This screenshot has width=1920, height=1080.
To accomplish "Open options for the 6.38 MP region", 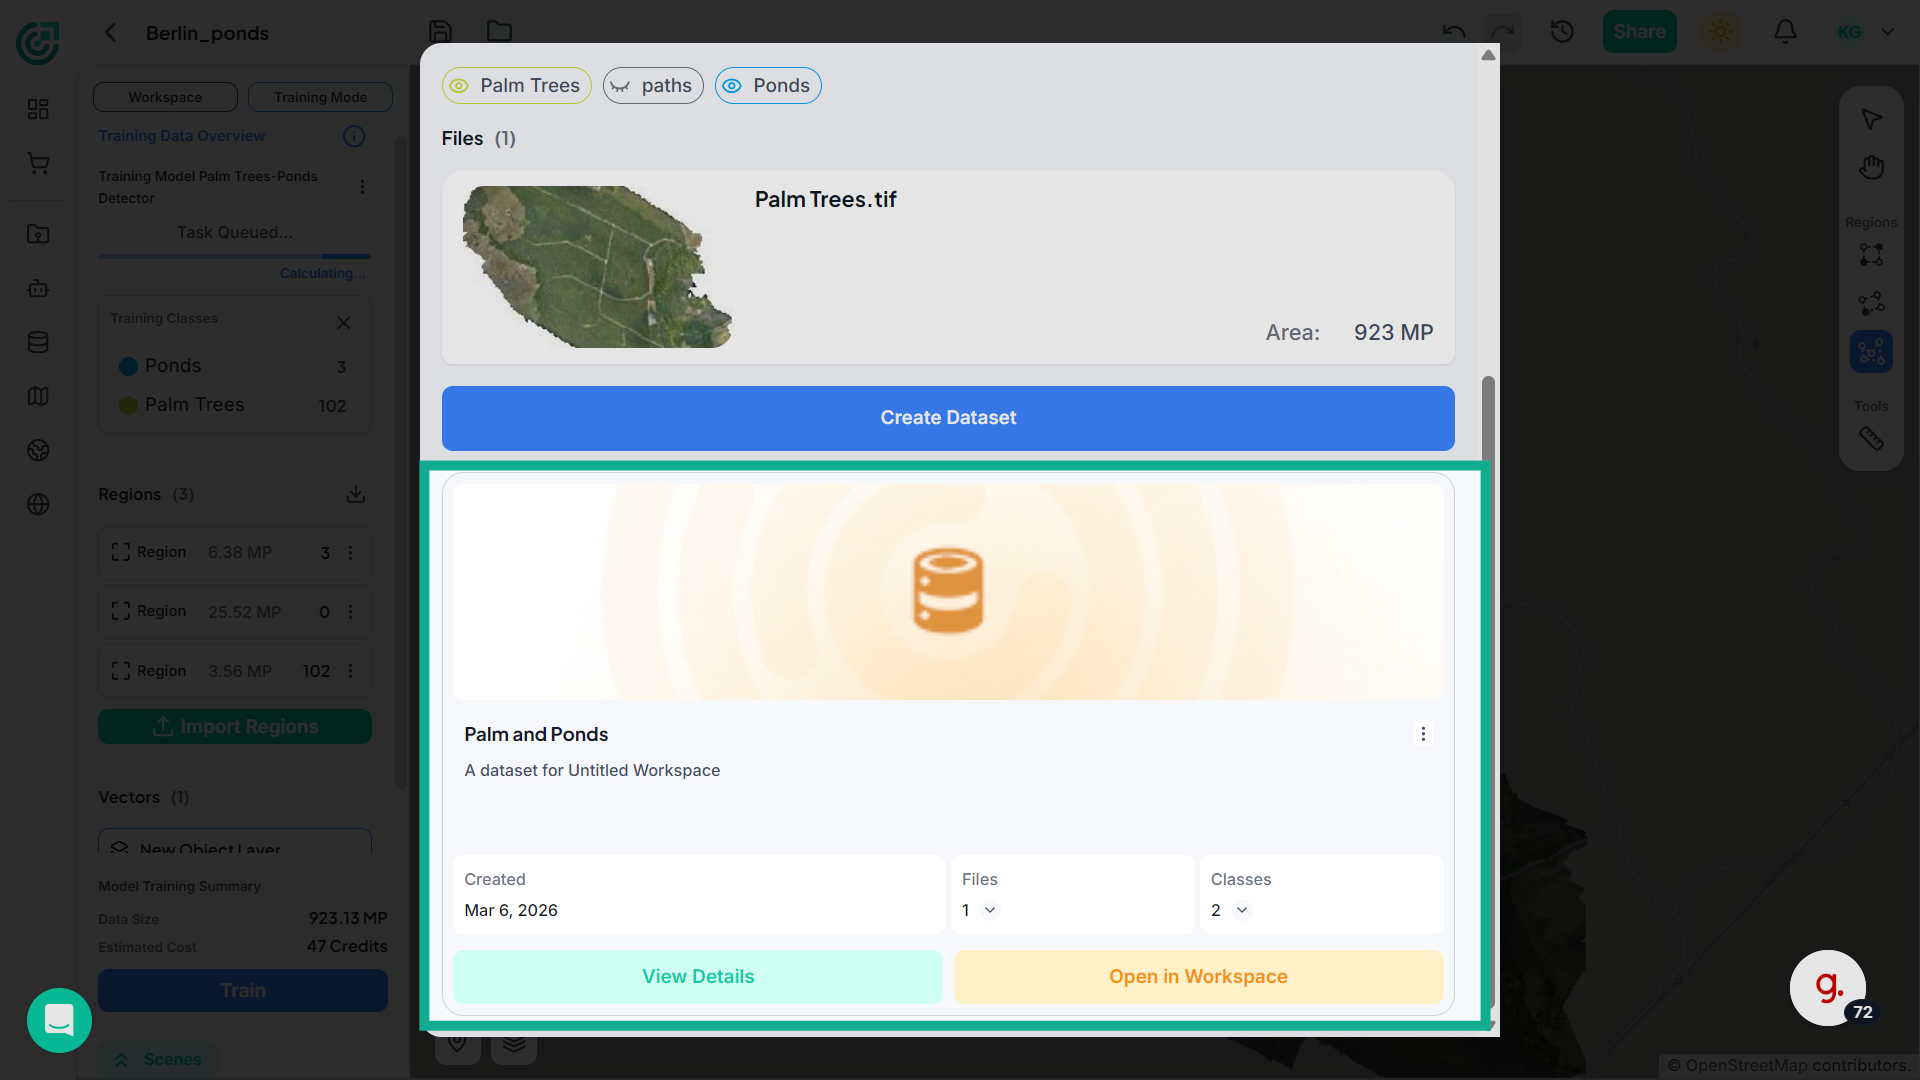I will click(350, 552).
